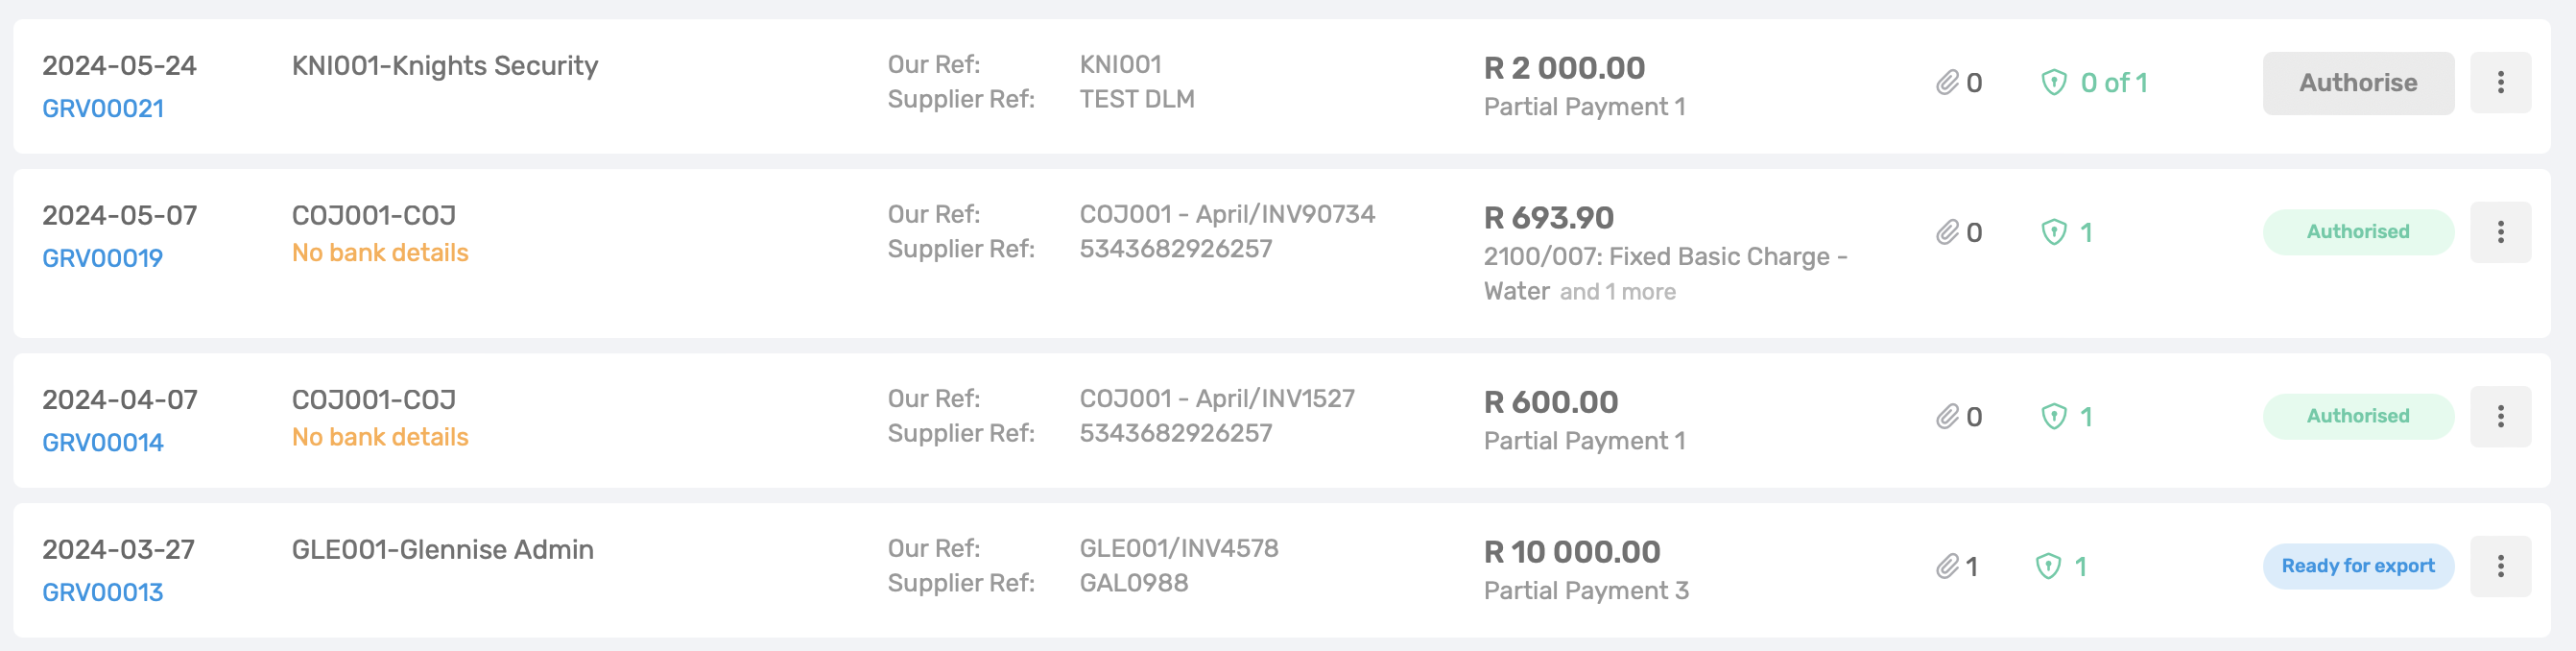Open attachments paperclip on the GRV00013 row
Image resolution: width=2576 pixels, height=651 pixels.
(x=1946, y=567)
